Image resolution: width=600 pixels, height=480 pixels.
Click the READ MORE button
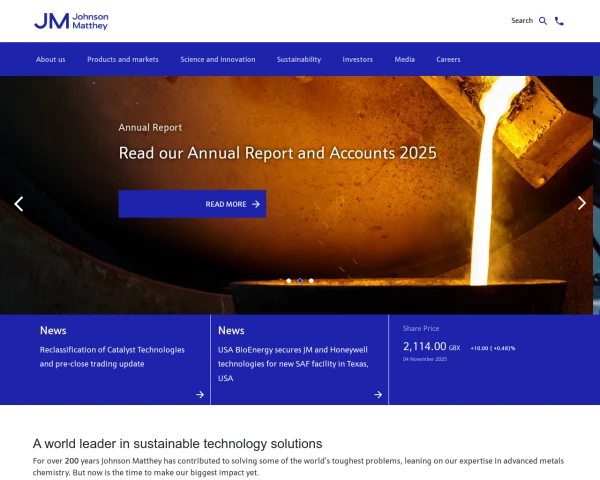click(192, 204)
